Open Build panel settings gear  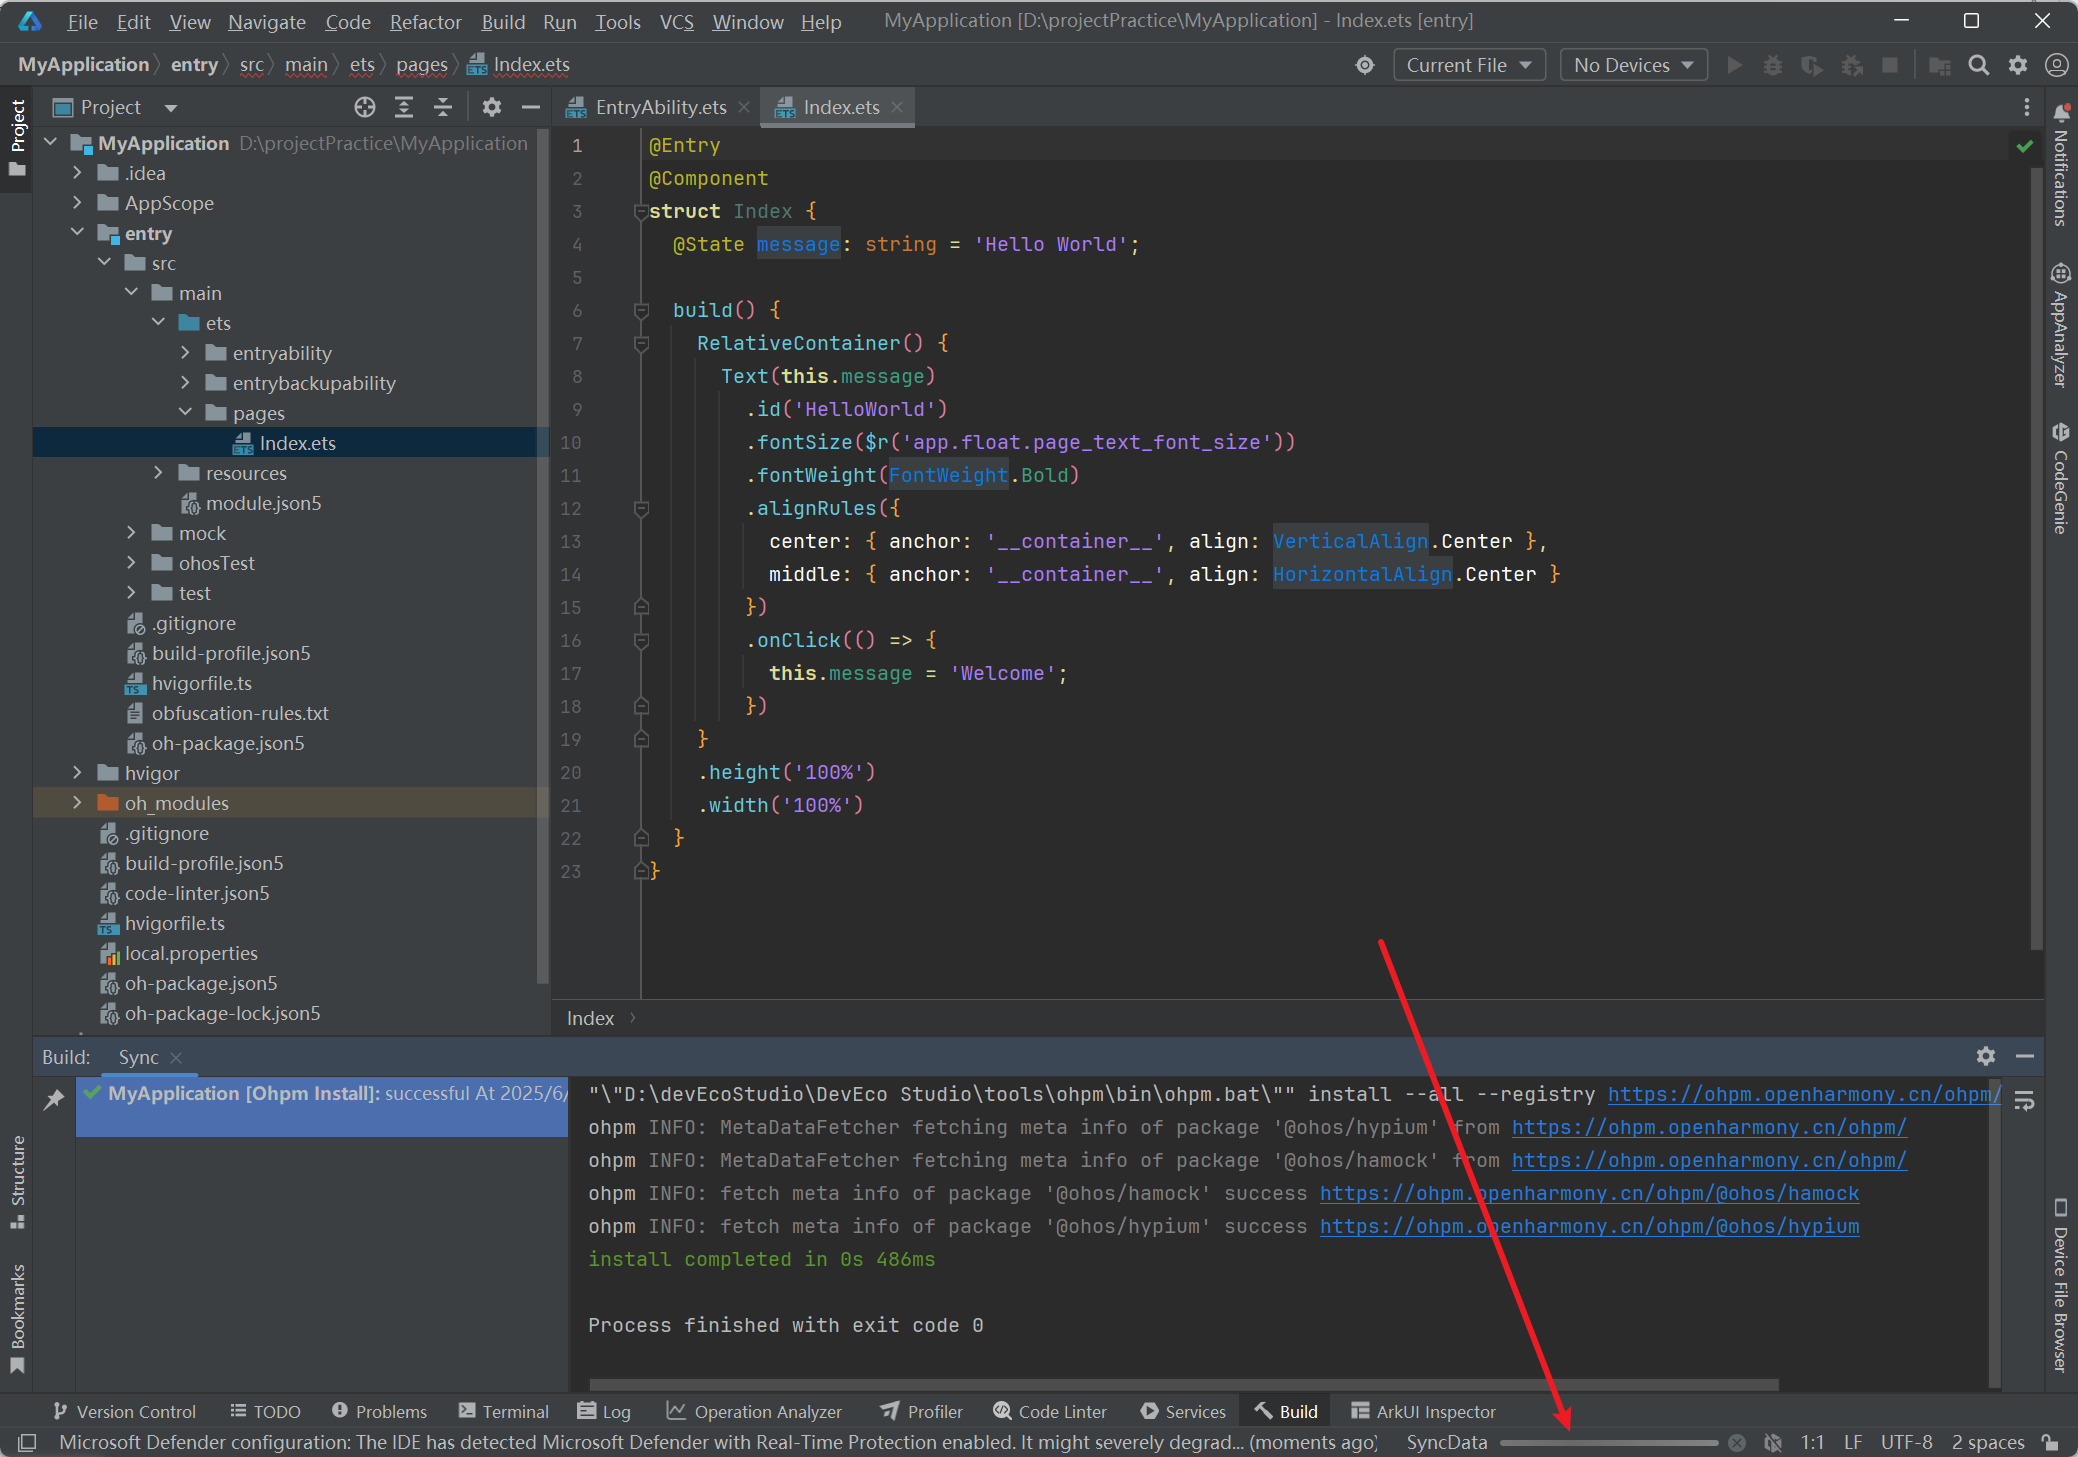[x=1985, y=1056]
